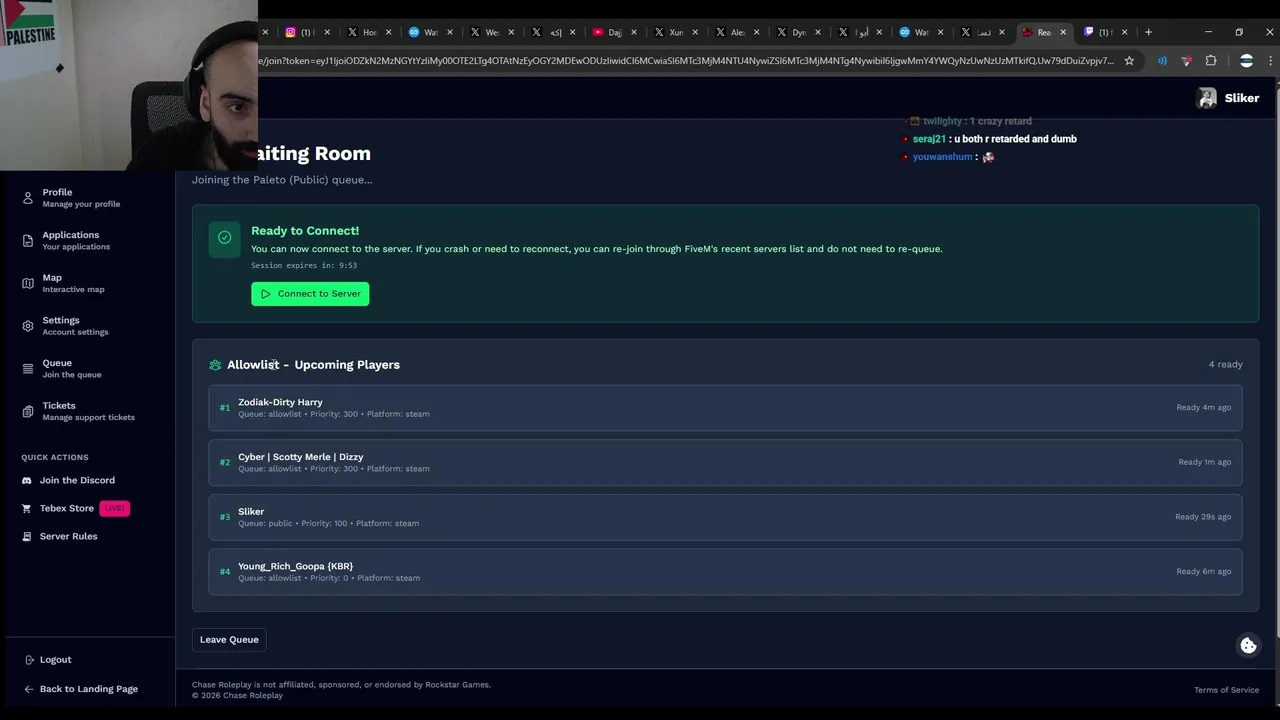Close the YouTube 'Dajj' tab
This screenshot has width=1280, height=720.
[634, 32]
